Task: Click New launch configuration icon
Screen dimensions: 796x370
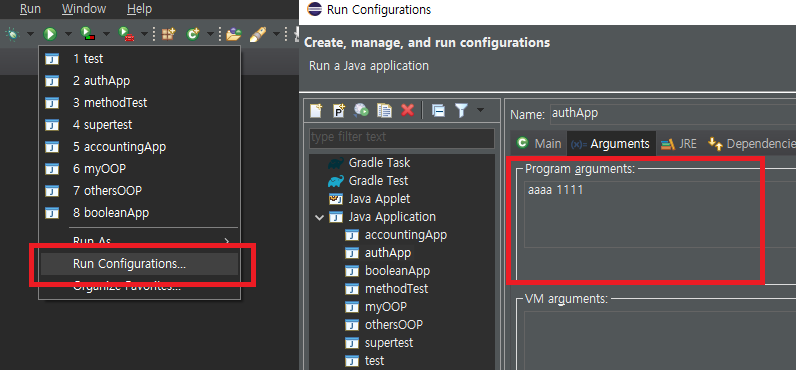Action: click(x=316, y=110)
